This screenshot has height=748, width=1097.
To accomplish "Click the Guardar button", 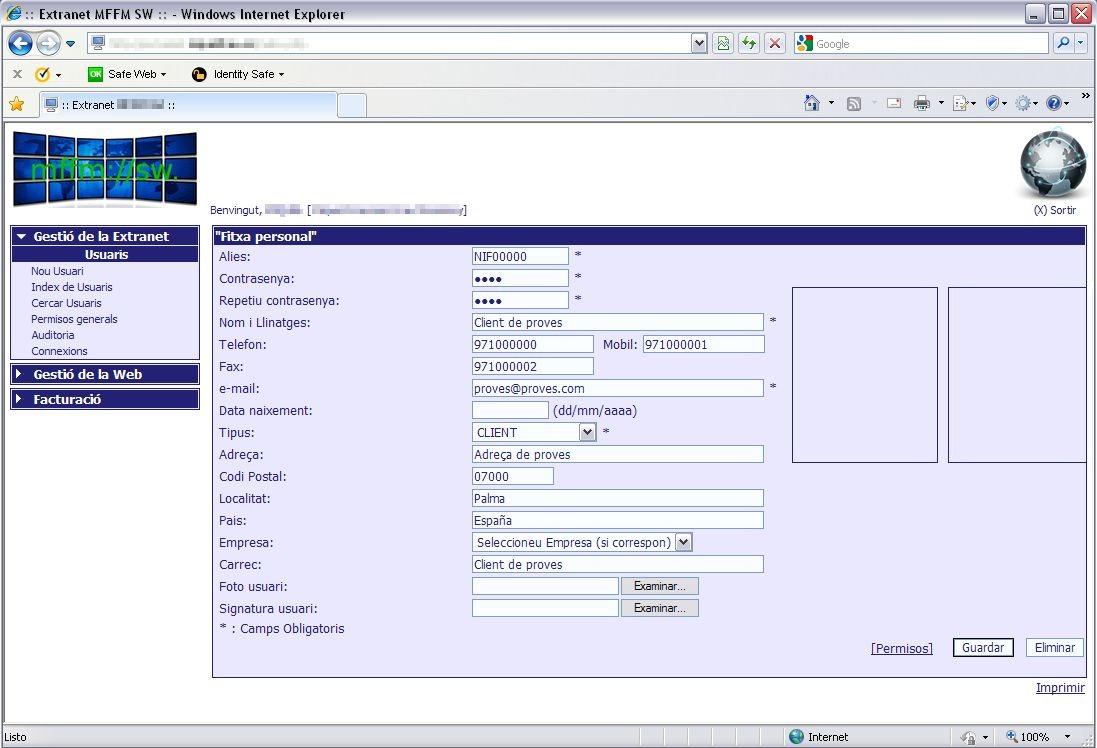I will pos(982,648).
